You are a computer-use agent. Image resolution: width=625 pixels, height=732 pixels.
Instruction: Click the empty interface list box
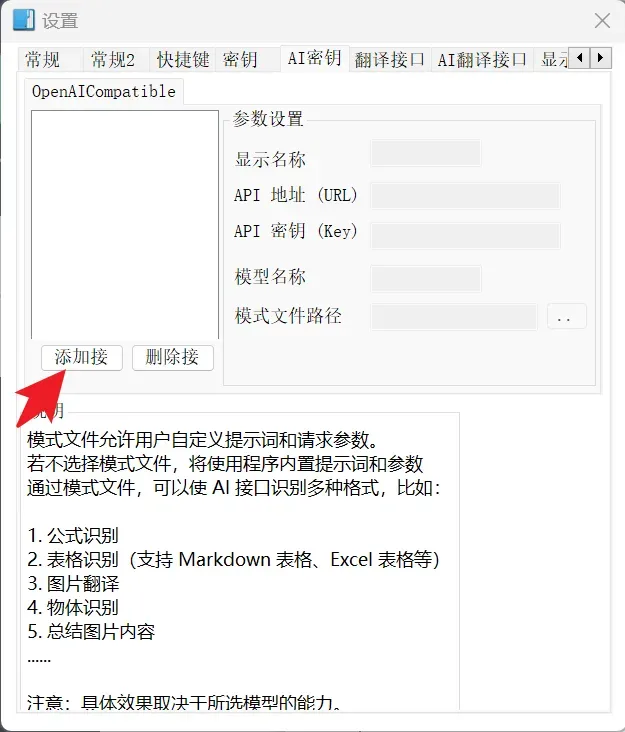[125, 225]
